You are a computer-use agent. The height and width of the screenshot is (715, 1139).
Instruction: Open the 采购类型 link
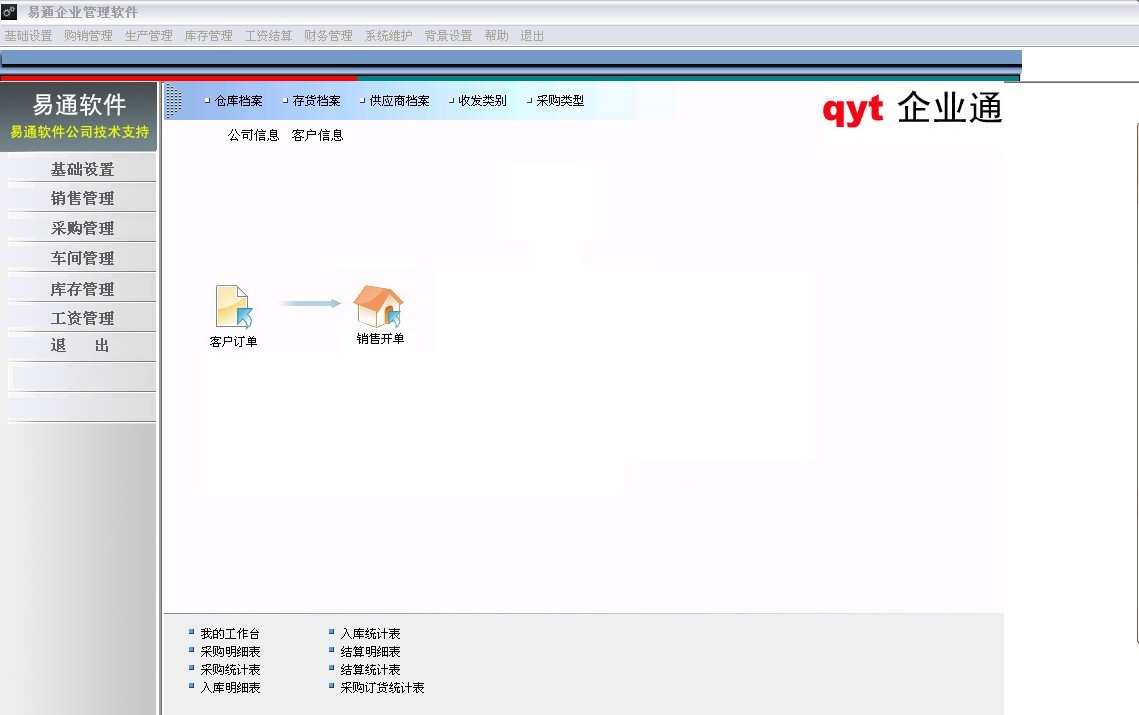click(560, 101)
